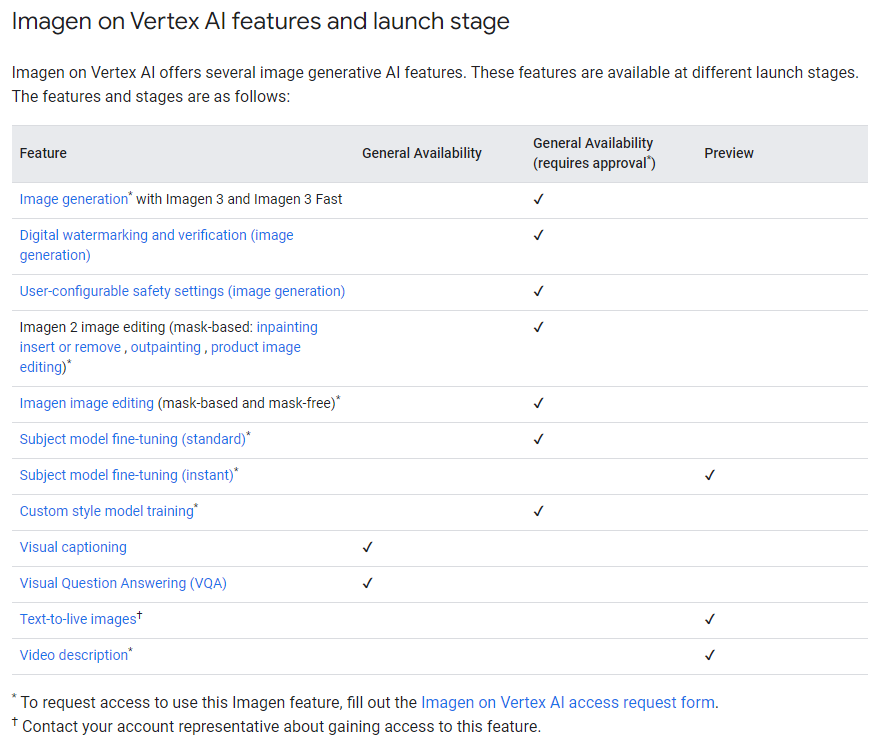Open the Visual captioning link
This screenshot has width=883, height=749.
point(73,547)
